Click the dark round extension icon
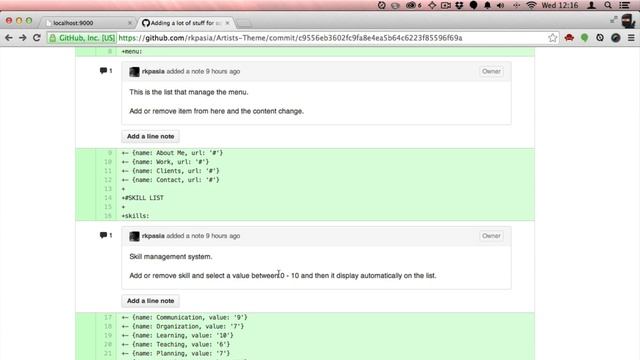The width and height of the screenshot is (640, 360). click(616, 38)
